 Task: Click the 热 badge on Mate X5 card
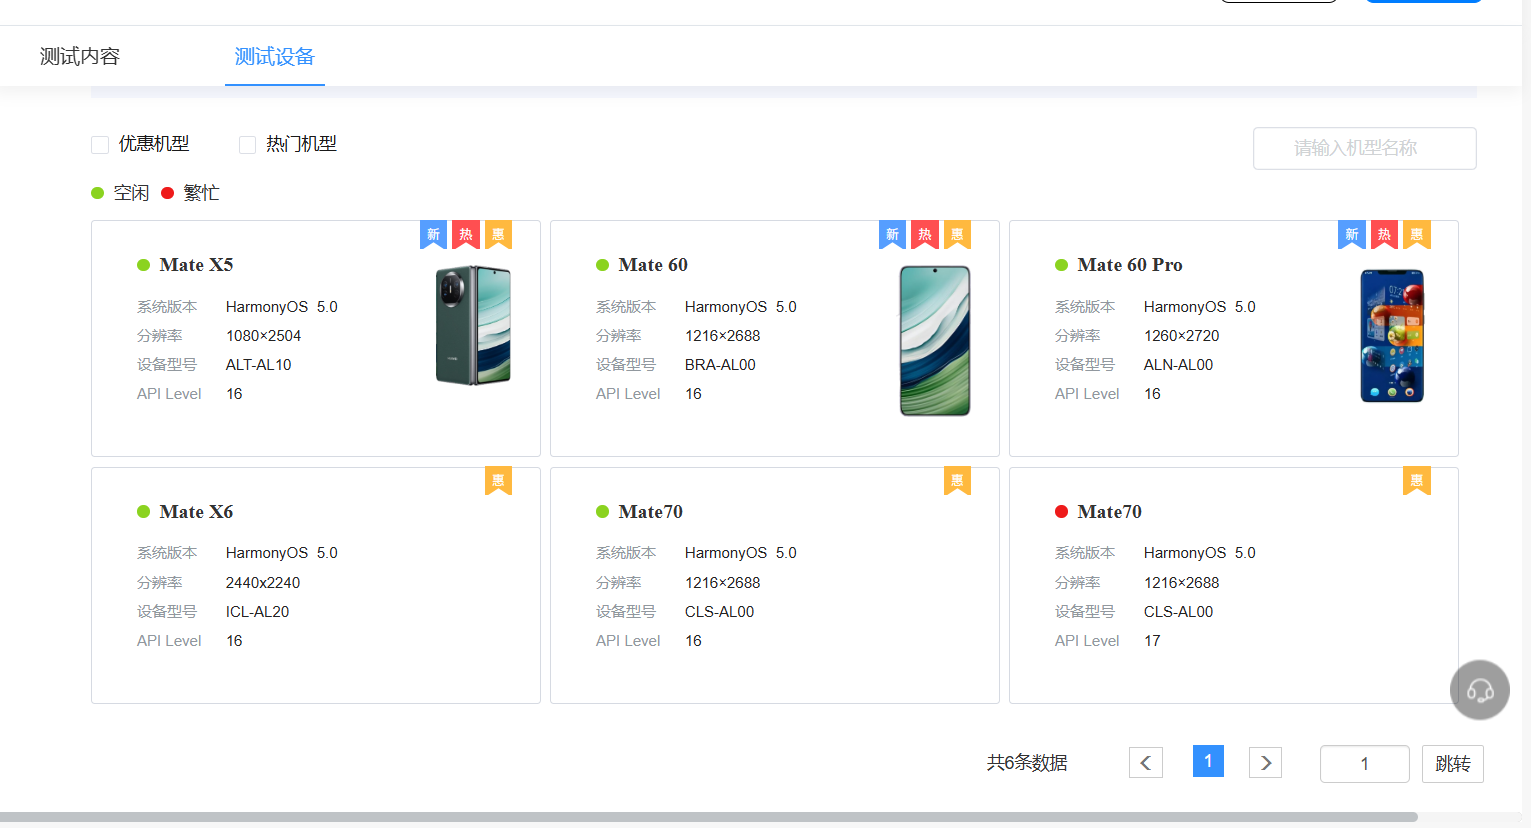pos(466,235)
